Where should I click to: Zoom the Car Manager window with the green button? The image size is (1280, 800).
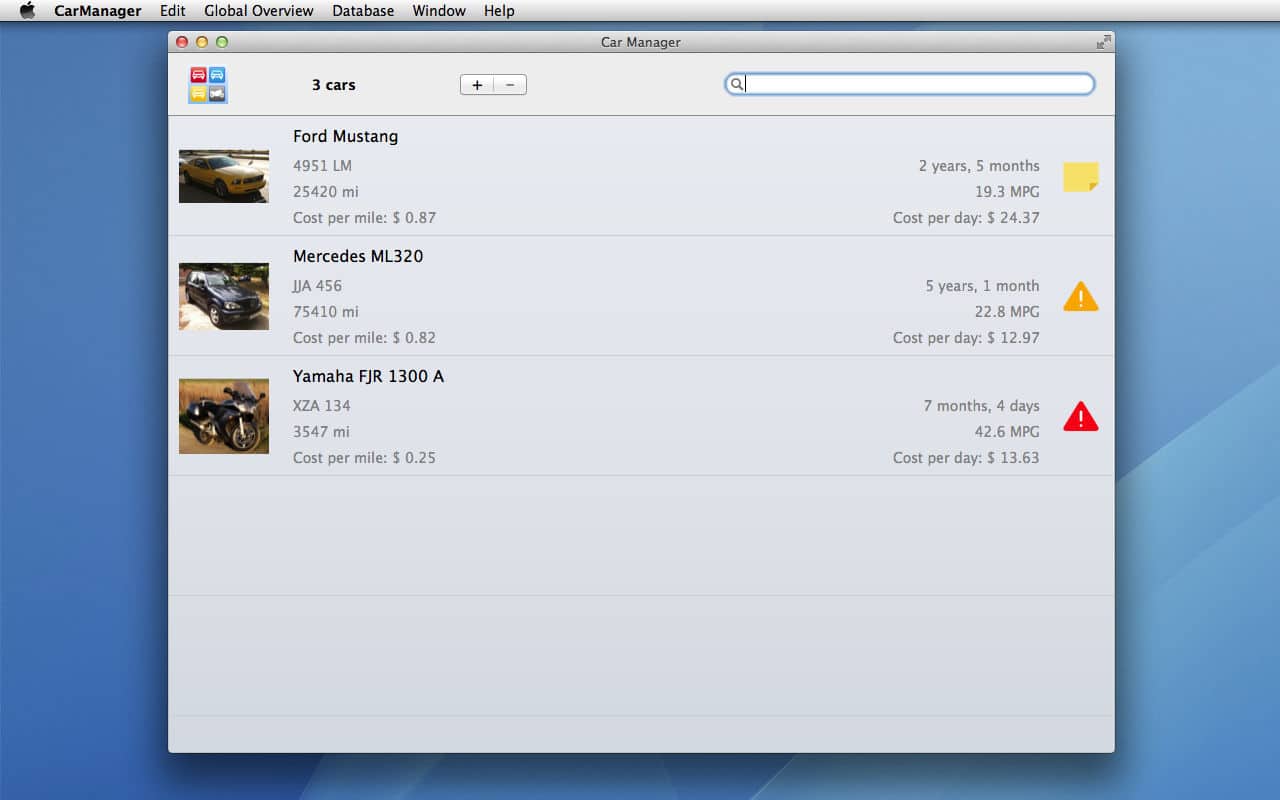pyautogui.click(x=222, y=42)
